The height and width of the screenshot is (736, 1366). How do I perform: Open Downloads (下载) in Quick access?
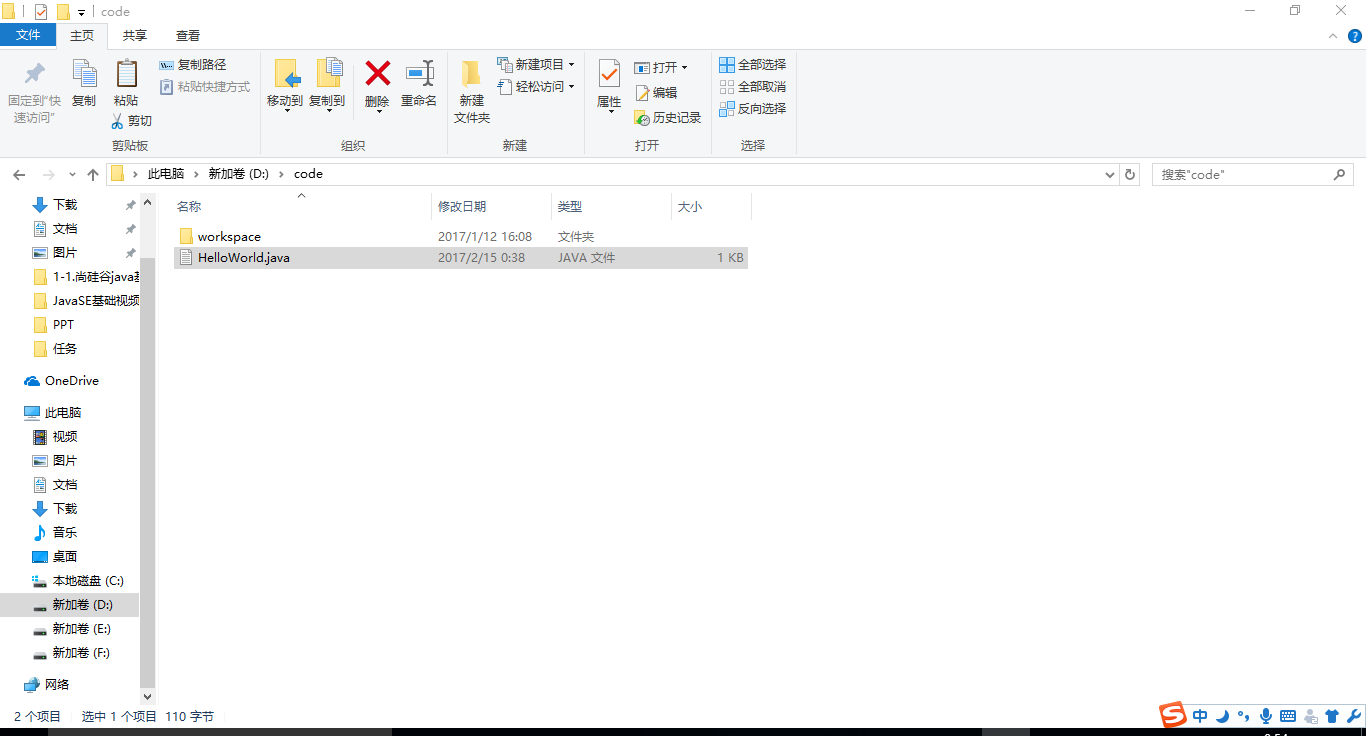65,205
